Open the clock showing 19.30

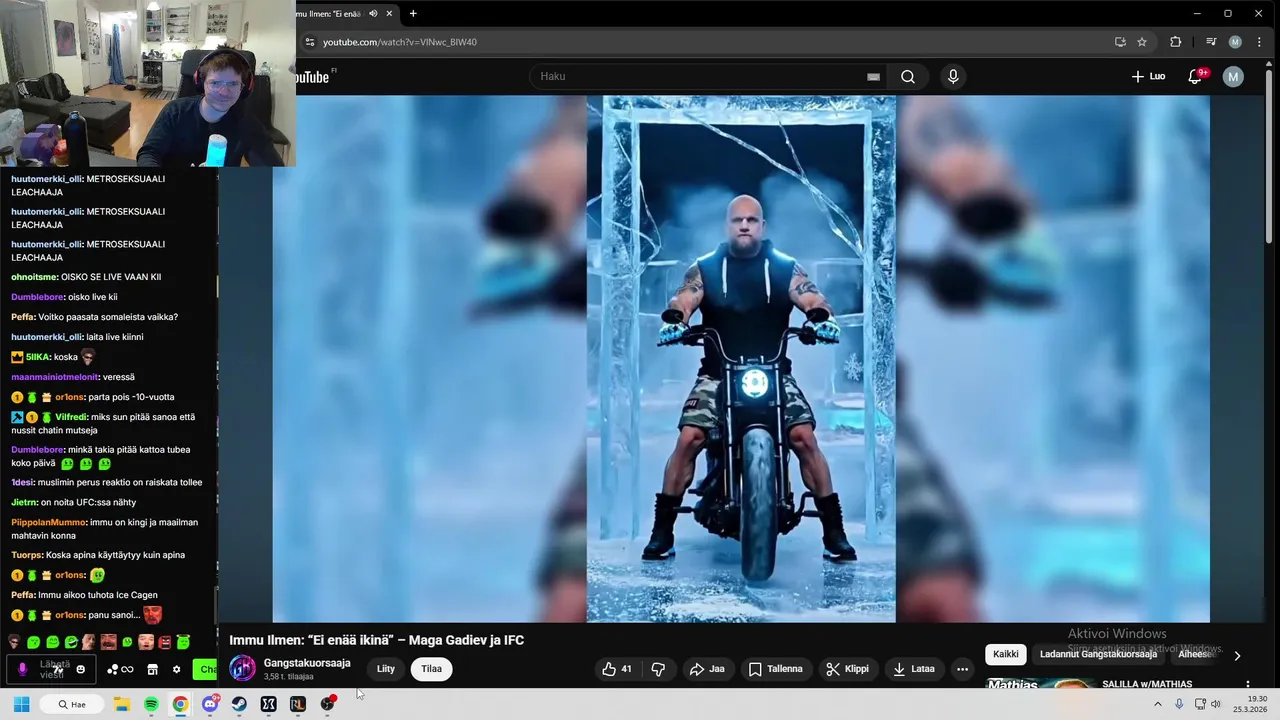[1250, 704]
